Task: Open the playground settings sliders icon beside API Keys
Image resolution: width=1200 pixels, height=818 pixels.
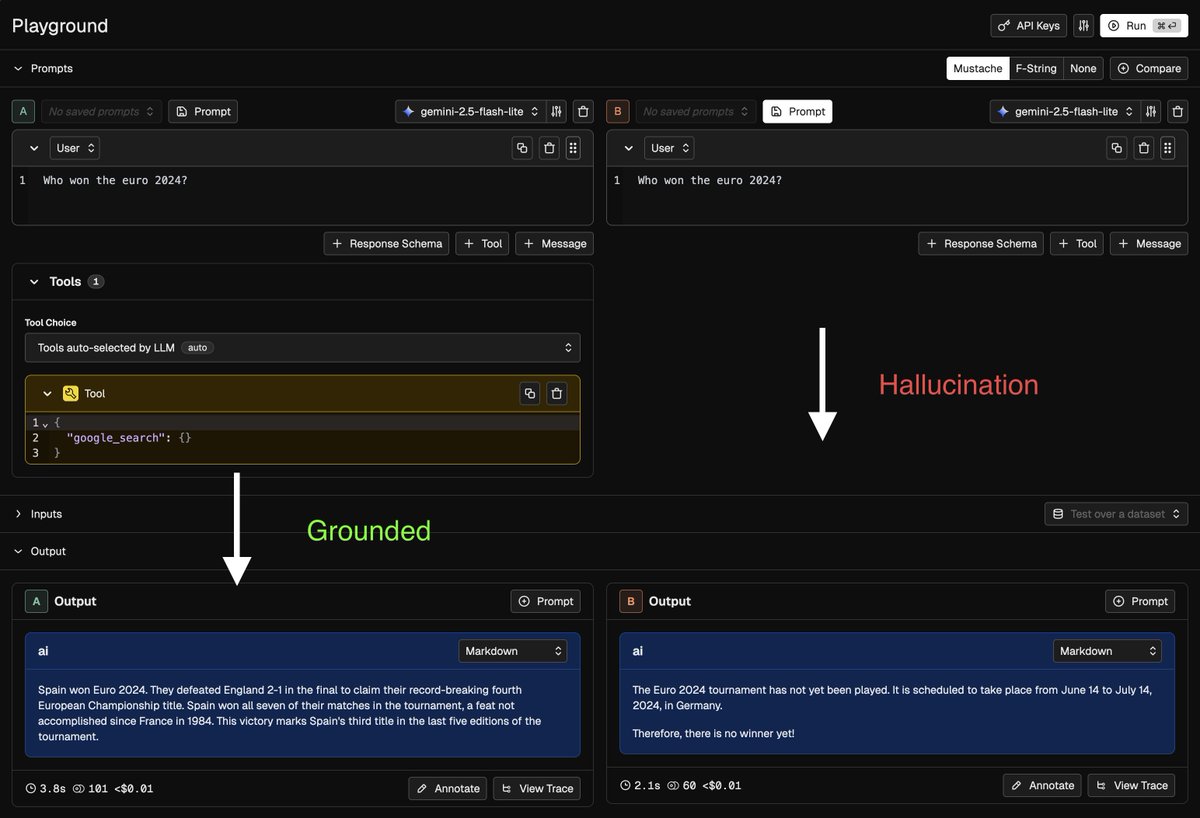Action: pyautogui.click(x=1083, y=25)
